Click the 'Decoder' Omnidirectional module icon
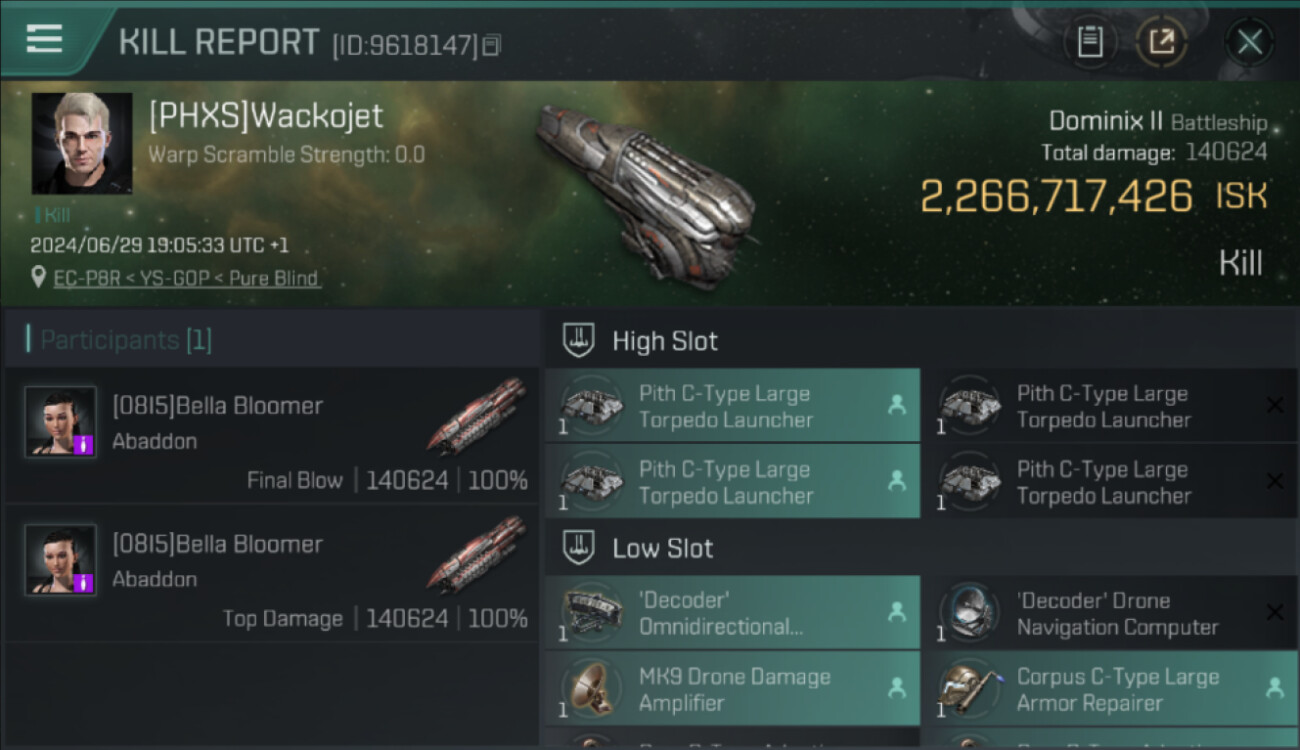 coord(593,612)
